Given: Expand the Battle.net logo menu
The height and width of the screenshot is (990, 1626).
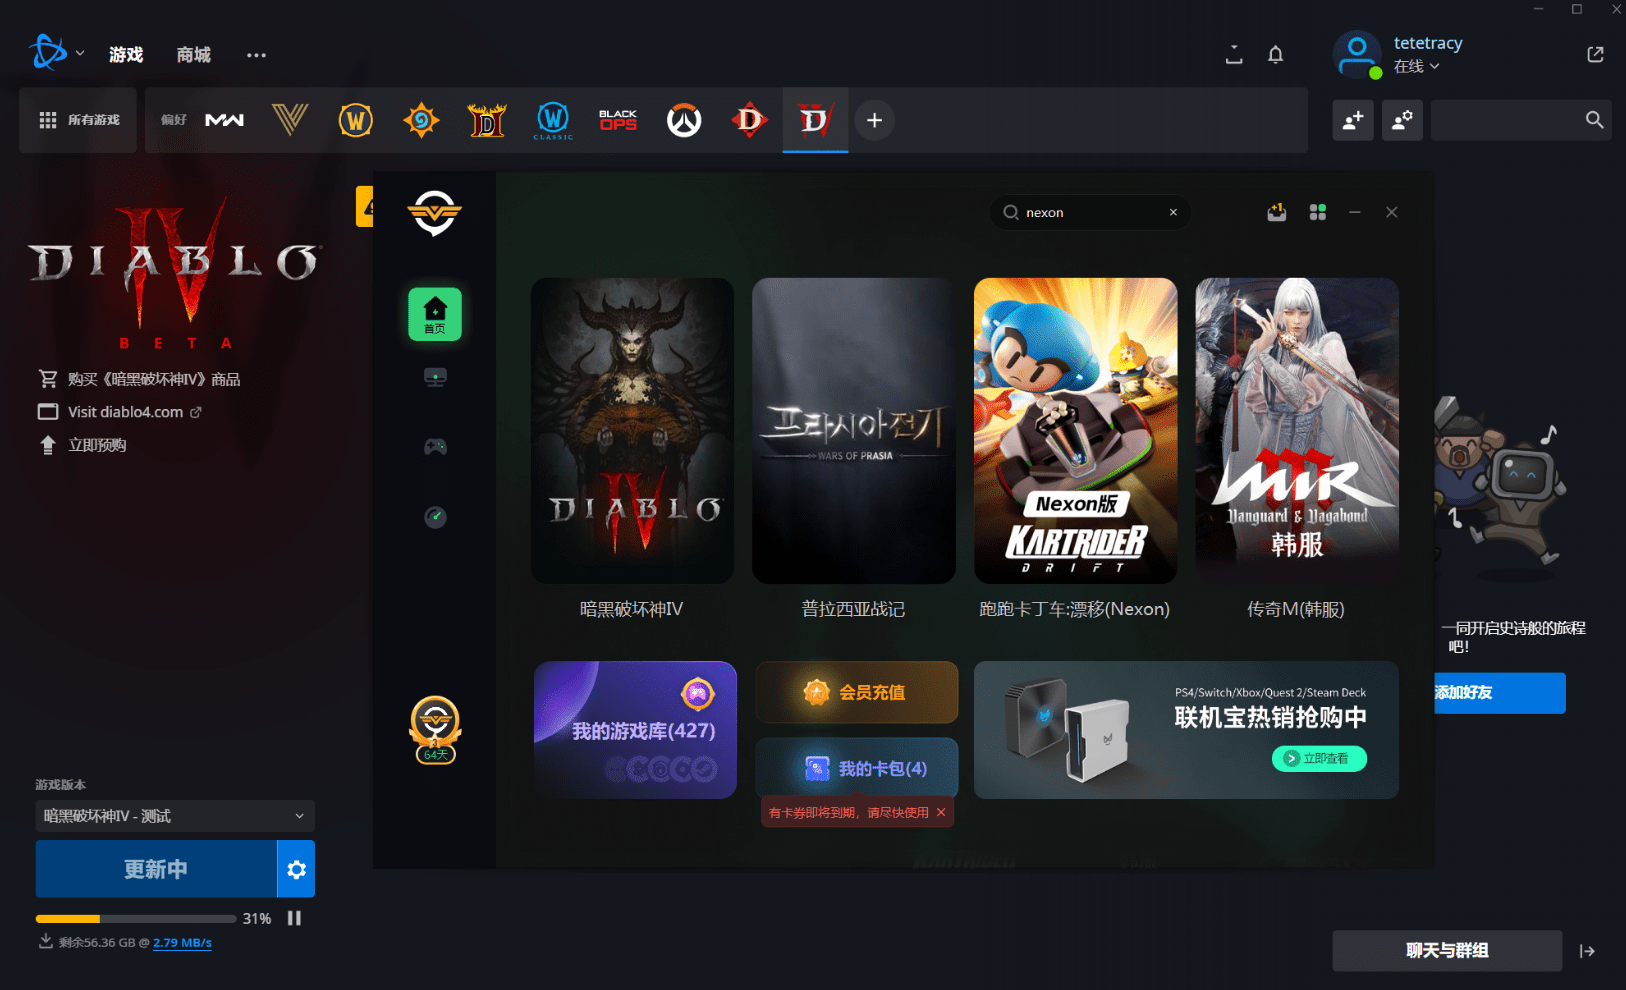Looking at the screenshot, I should pyautogui.click(x=56, y=53).
